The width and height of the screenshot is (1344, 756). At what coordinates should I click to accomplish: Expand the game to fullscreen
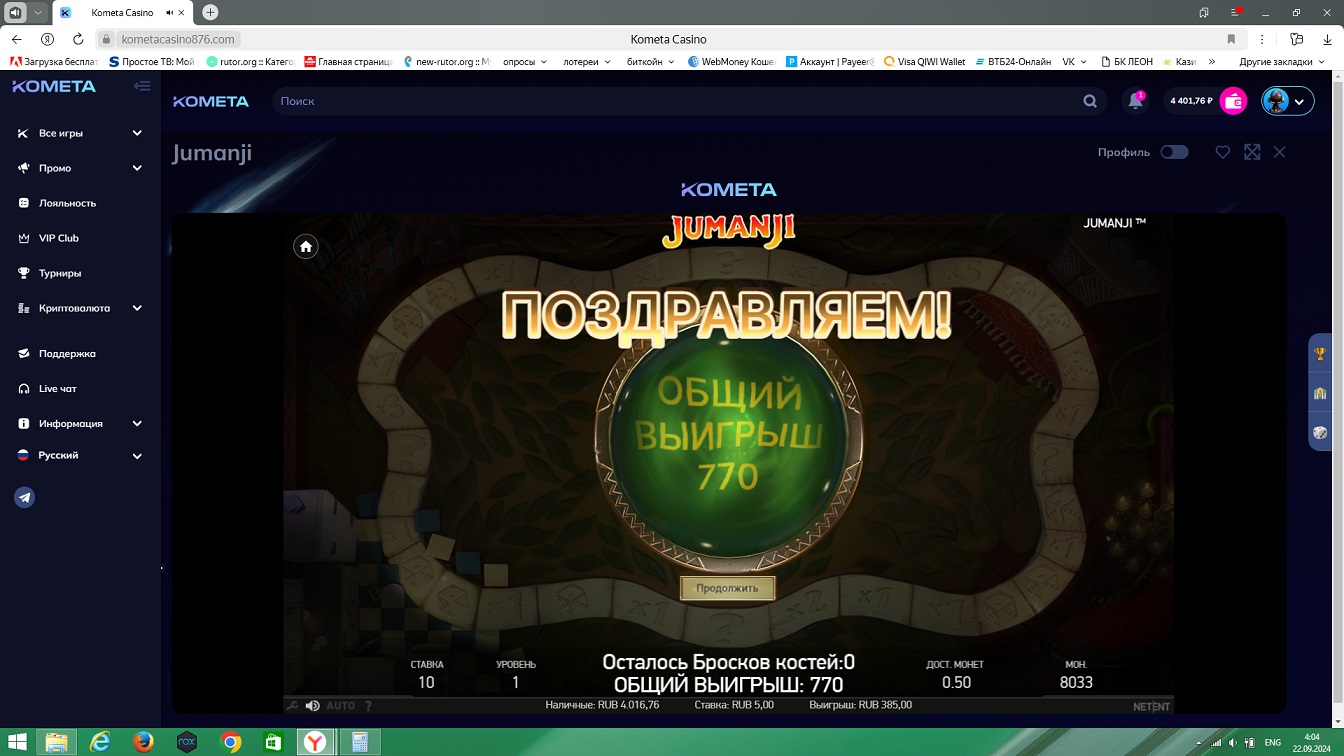coord(1252,152)
